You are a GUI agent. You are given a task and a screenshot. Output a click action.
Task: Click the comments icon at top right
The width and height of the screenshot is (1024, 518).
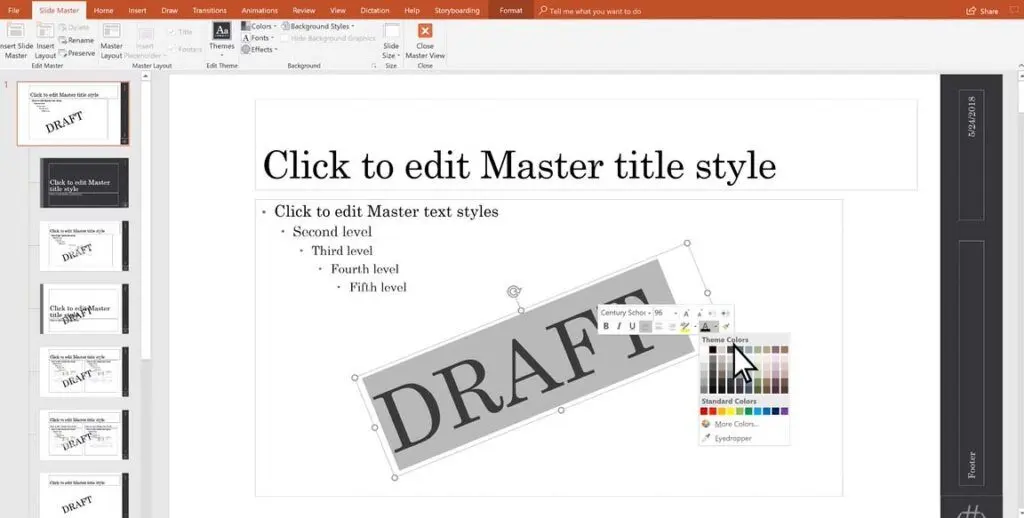(x=1014, y=10)
